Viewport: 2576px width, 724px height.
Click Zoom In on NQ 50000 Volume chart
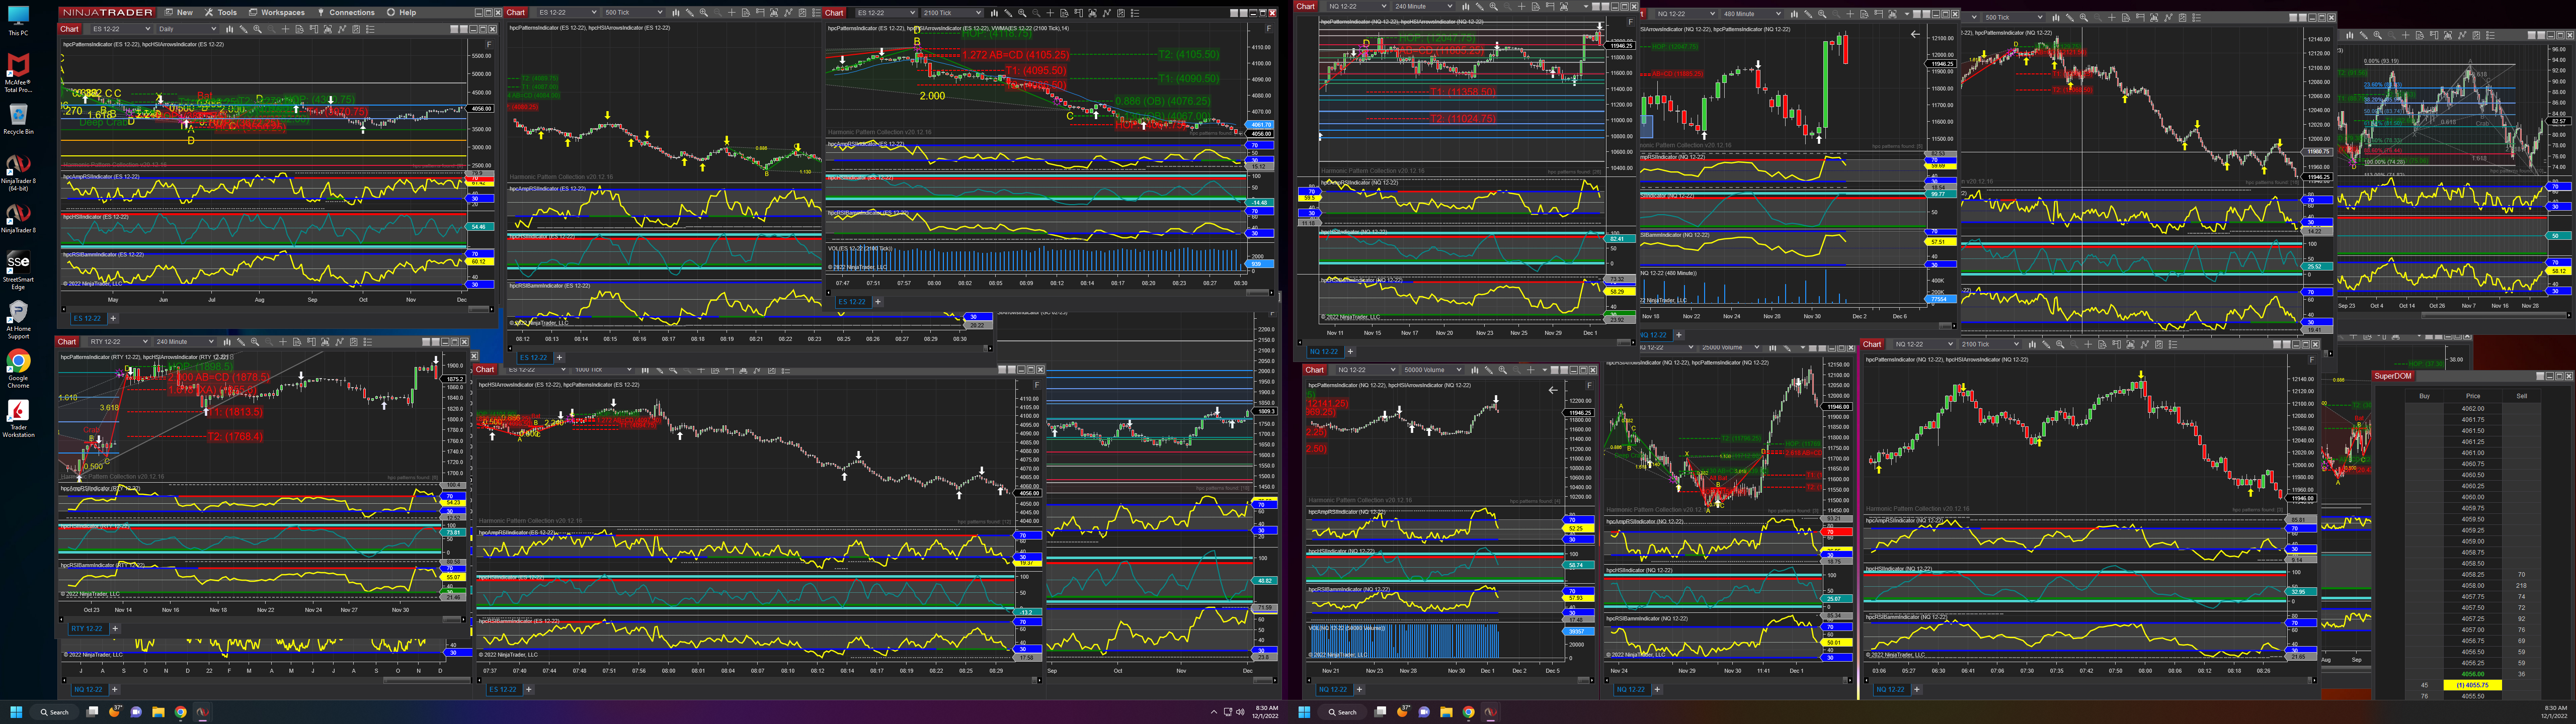(x=1503, y=370)
